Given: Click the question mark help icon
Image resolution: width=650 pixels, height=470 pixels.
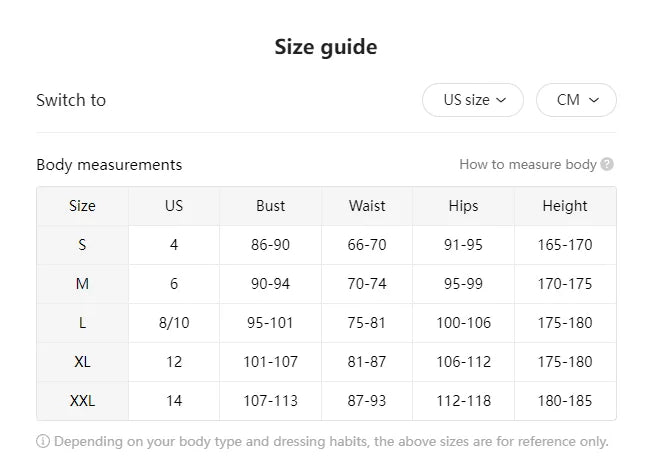Looking at the screenshot, I should tap(608, 165).
